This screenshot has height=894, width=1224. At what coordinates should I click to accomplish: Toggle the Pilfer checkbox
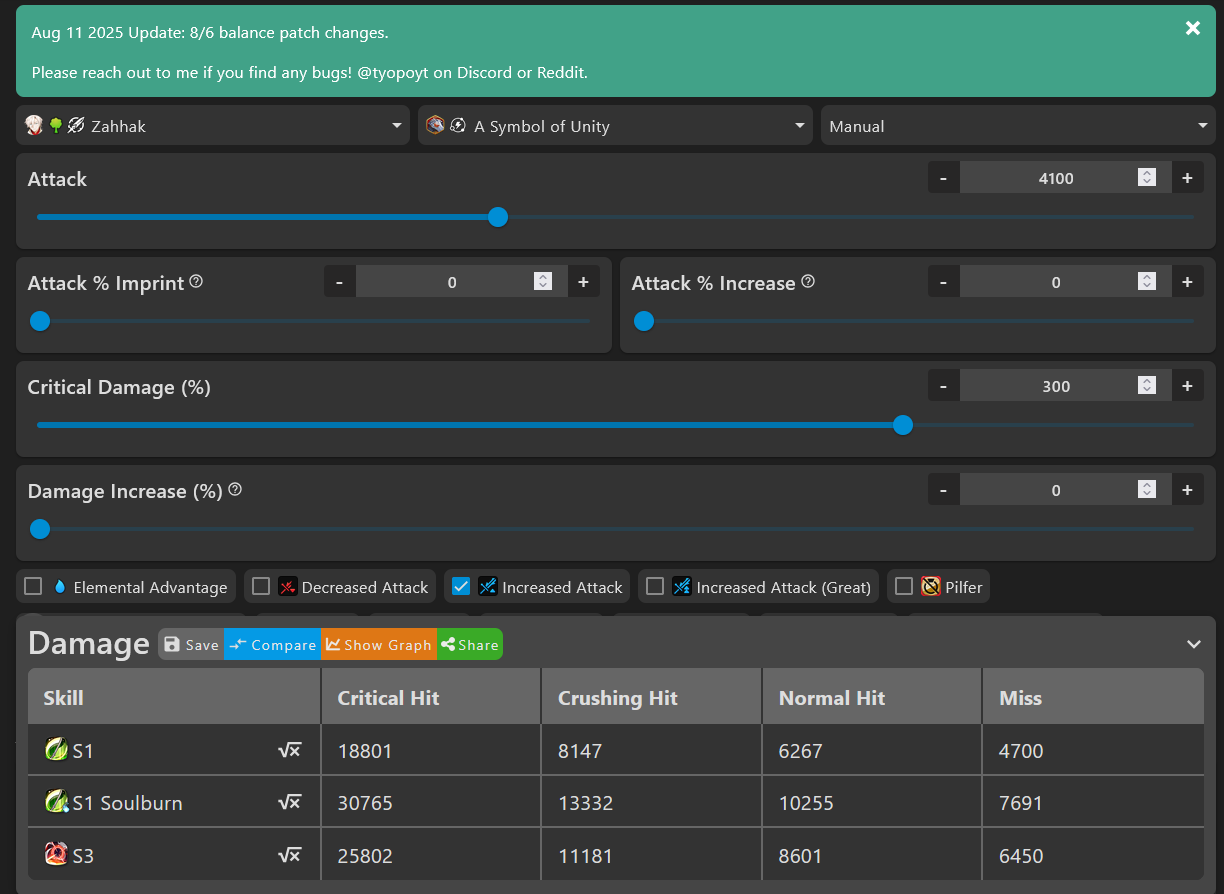point(904,587)
